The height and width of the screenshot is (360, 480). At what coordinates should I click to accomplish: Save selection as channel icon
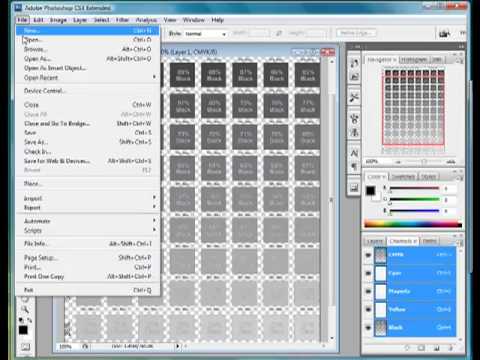coord(421,348)
